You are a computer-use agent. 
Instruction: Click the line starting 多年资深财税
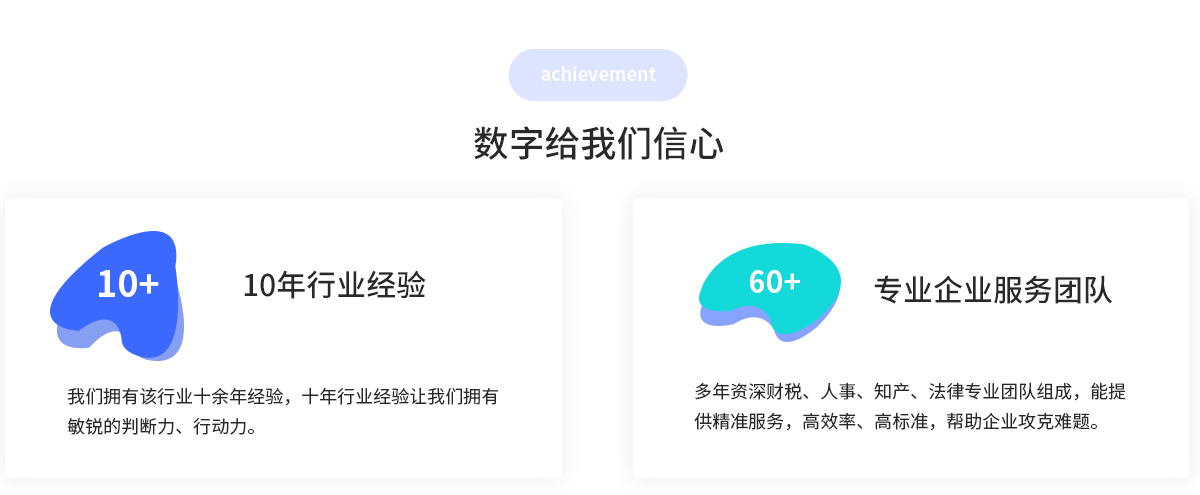[x=910, y=391]
